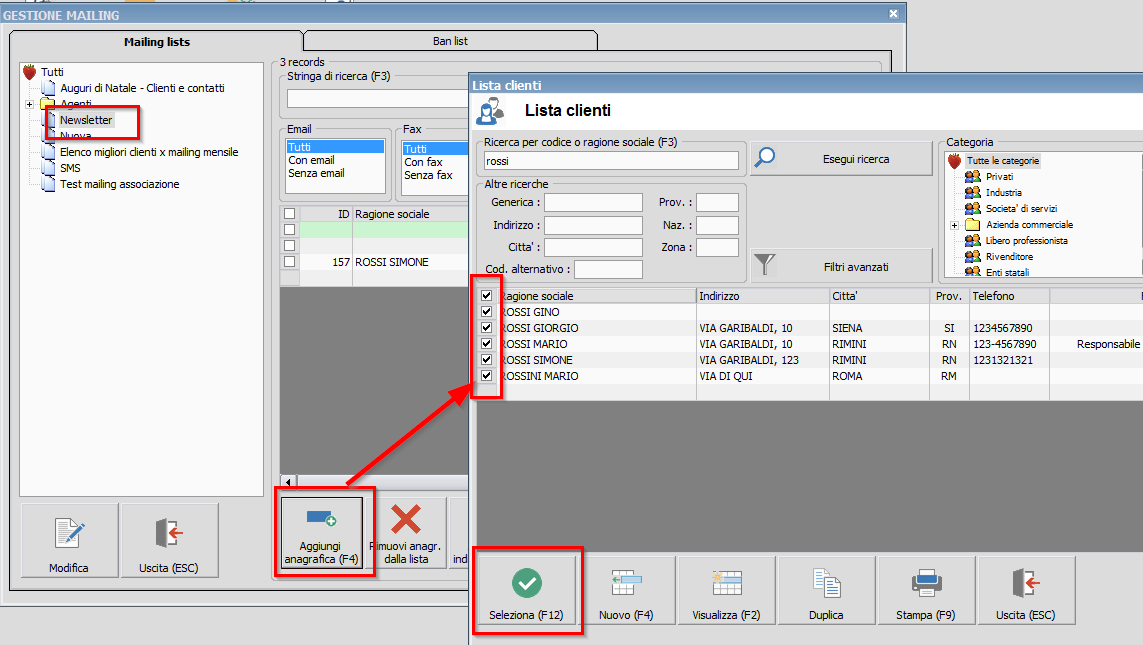The width and height of the screenshot is (1143, 645).
Task: Select Auguri di Natale - Clienti e contatti
Action: click(x=142, y=87)
